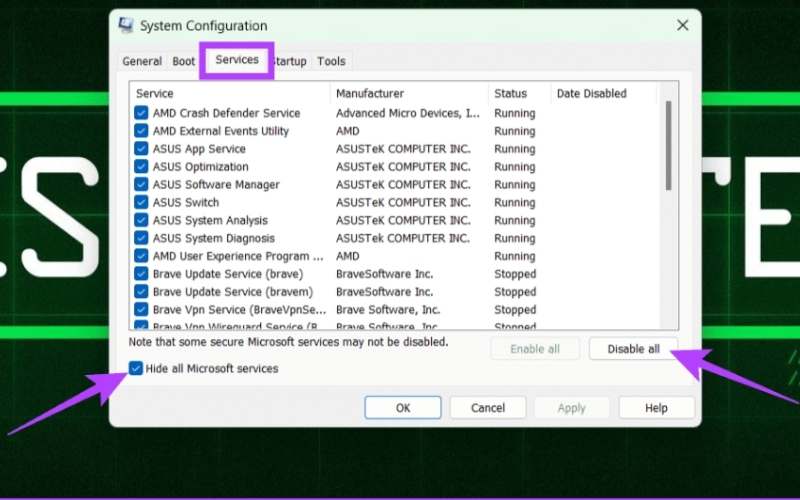
Task: Select Brave Update Service (brave) text
Action: tap(228, 274)
